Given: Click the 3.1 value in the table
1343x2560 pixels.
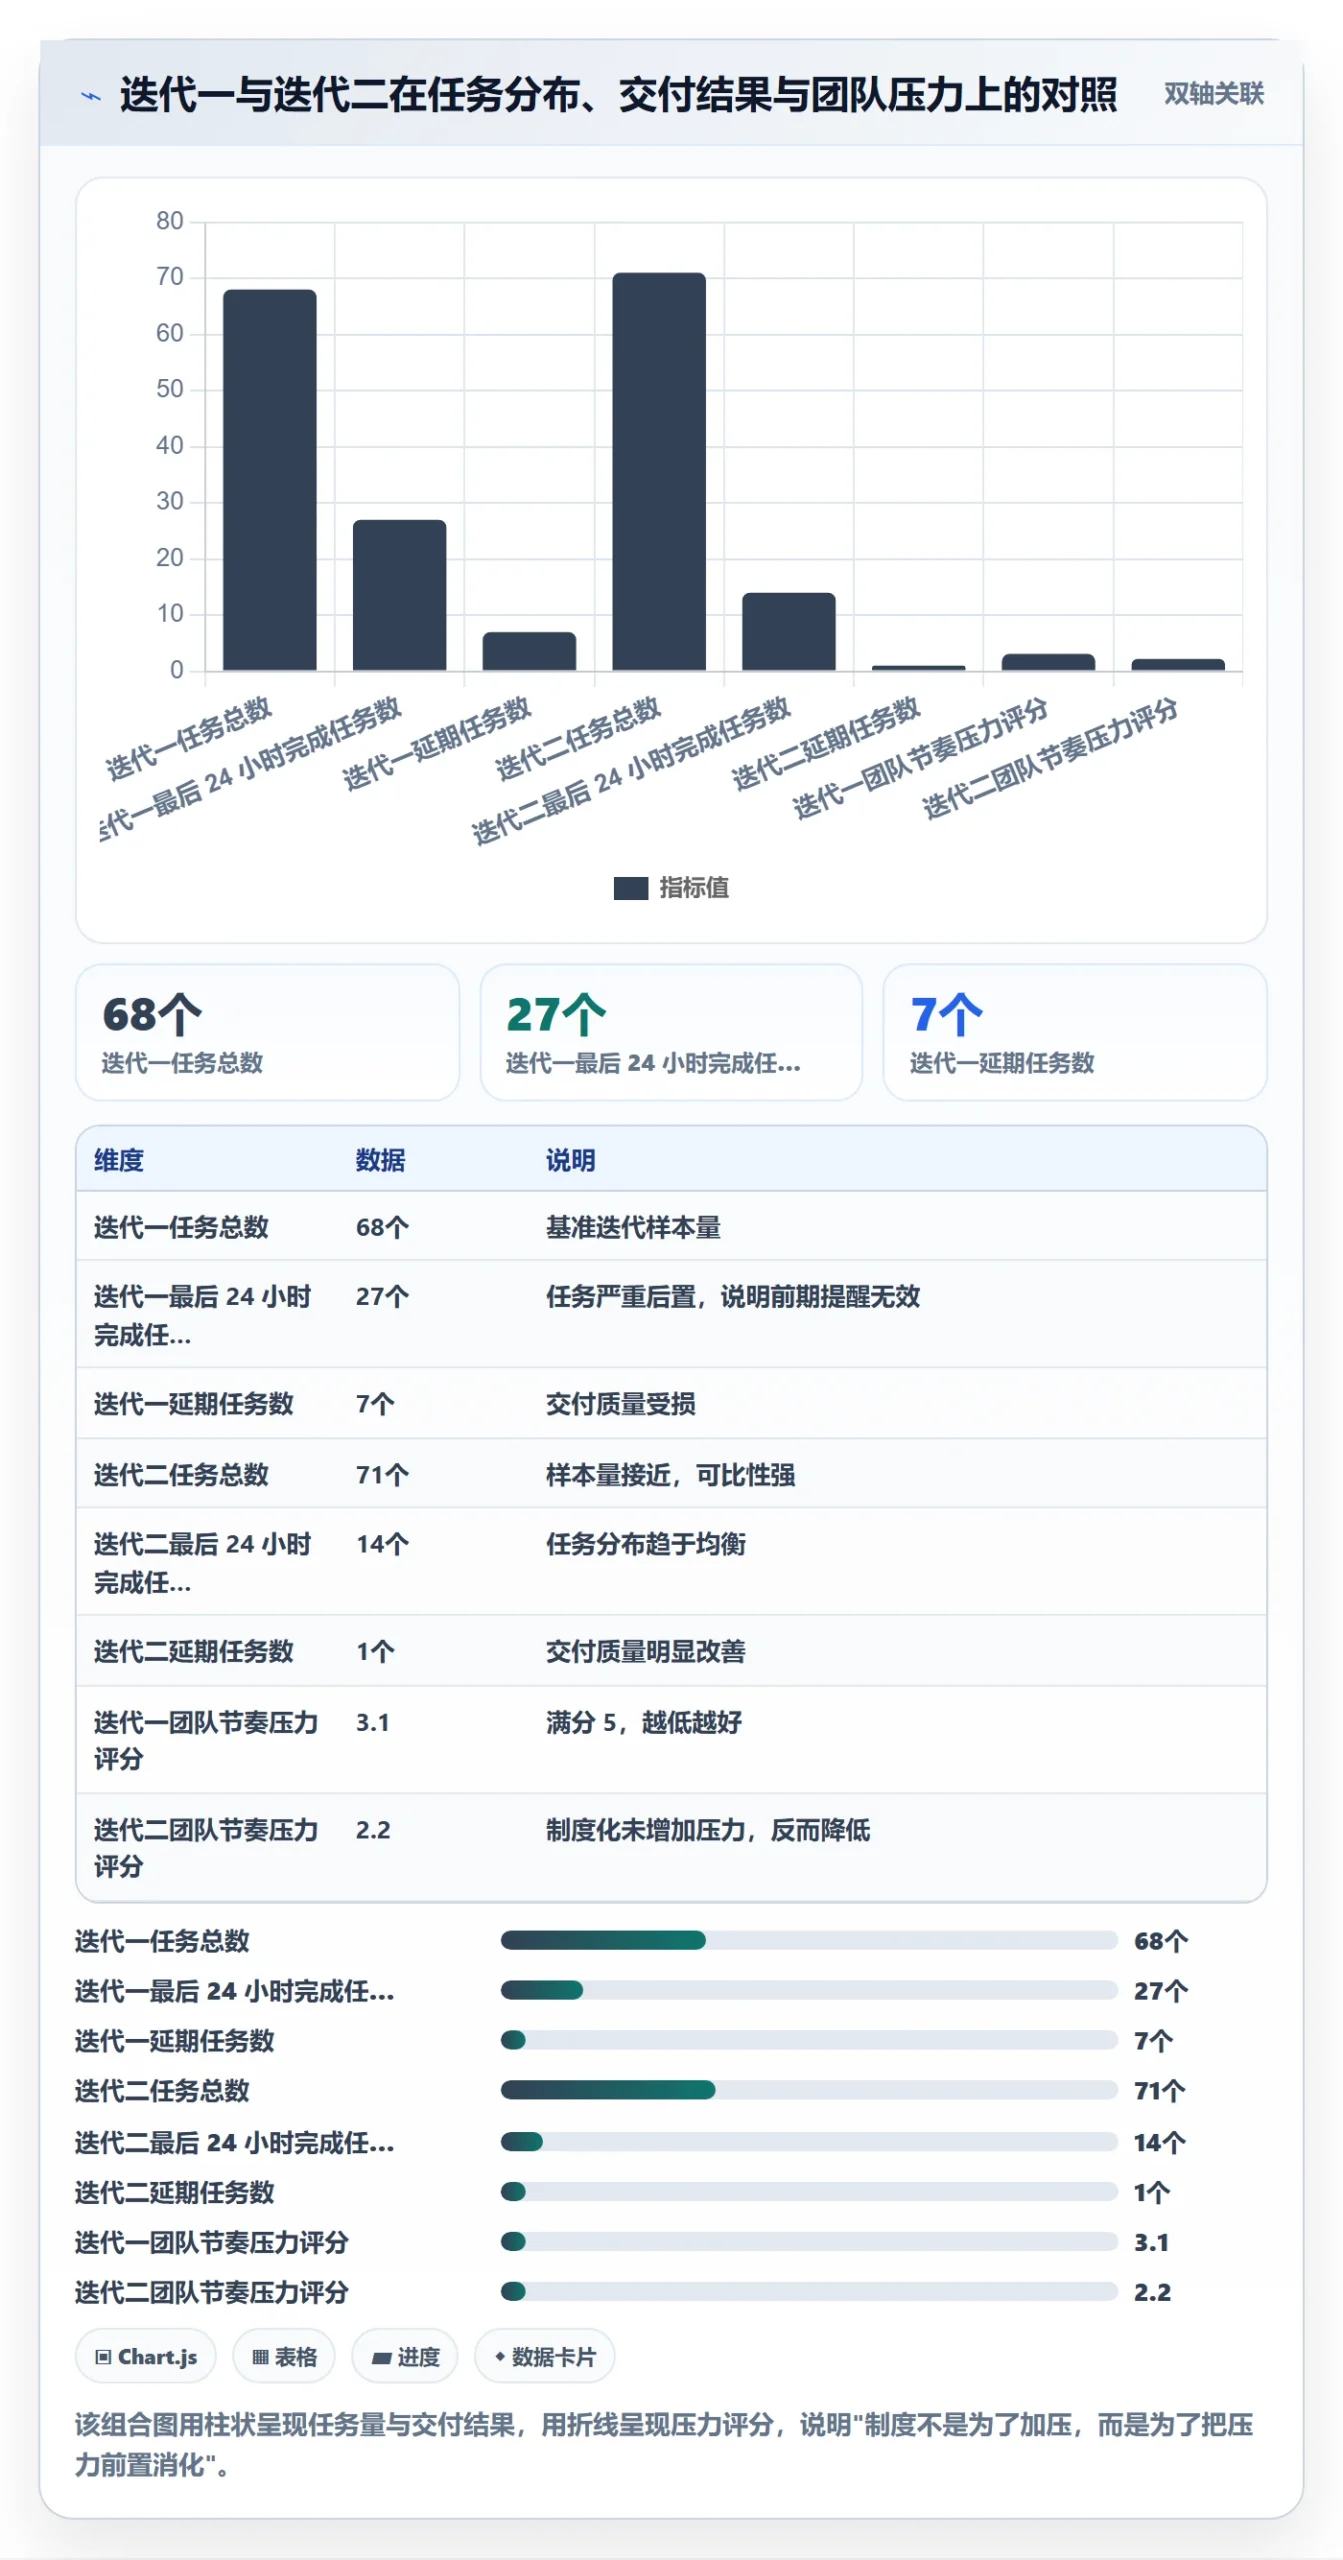Looking at the screenshot, I should click(x=372, y=1722).
